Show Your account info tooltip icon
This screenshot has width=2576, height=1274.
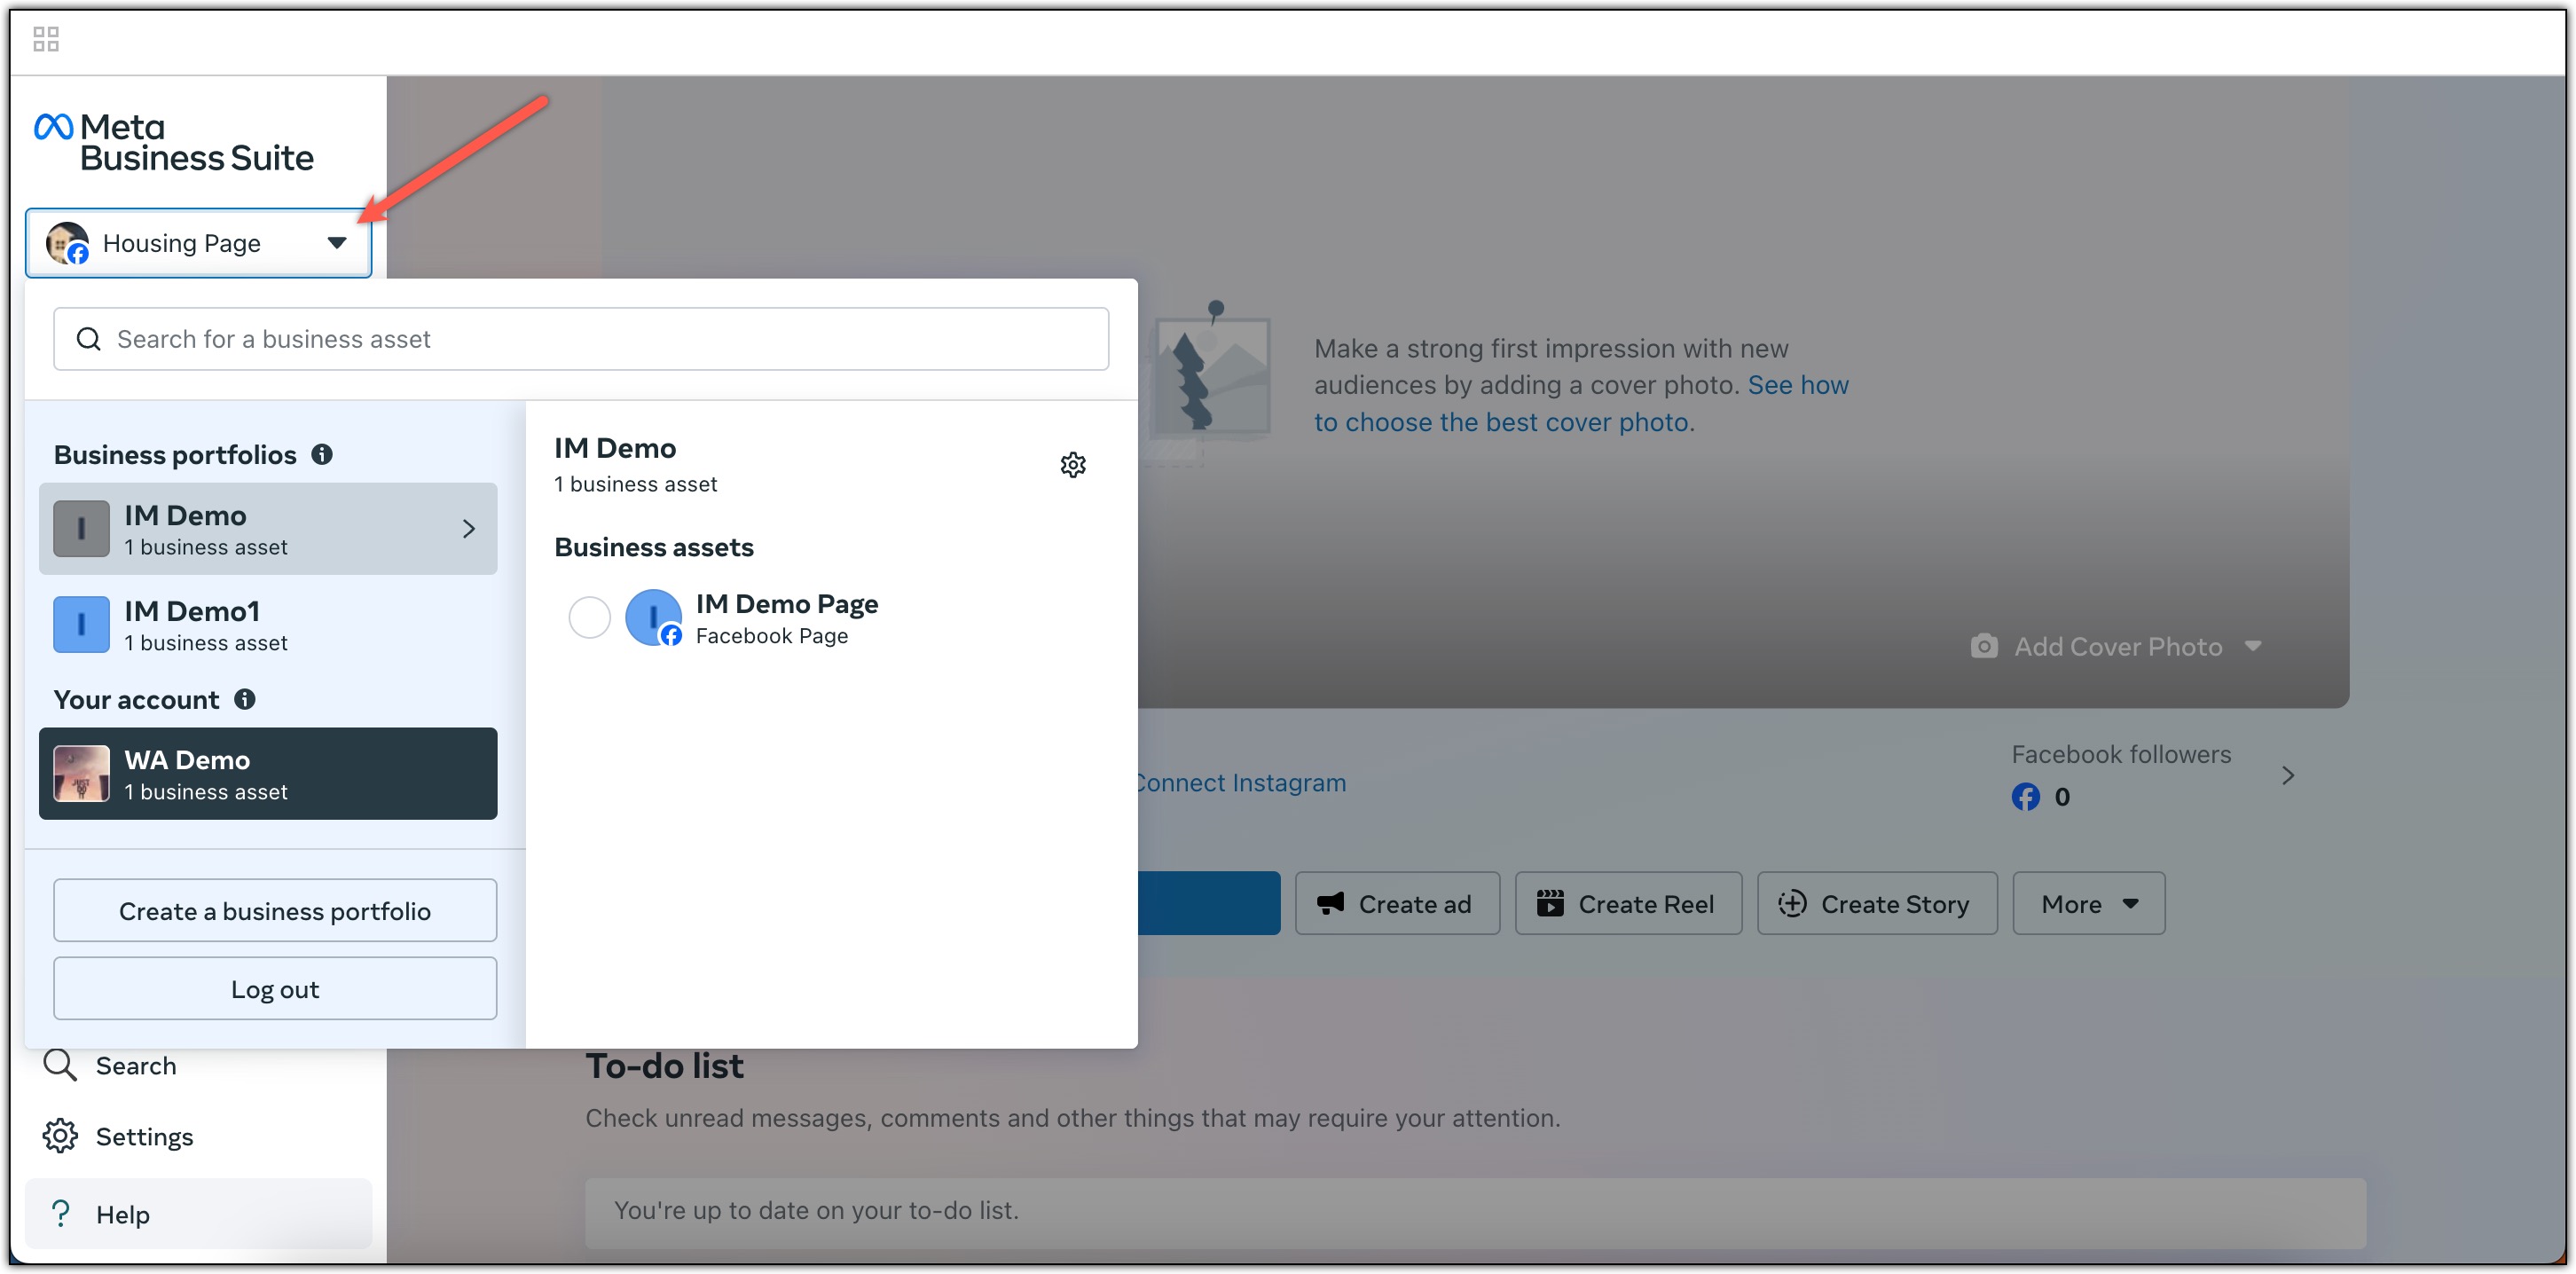245,699
